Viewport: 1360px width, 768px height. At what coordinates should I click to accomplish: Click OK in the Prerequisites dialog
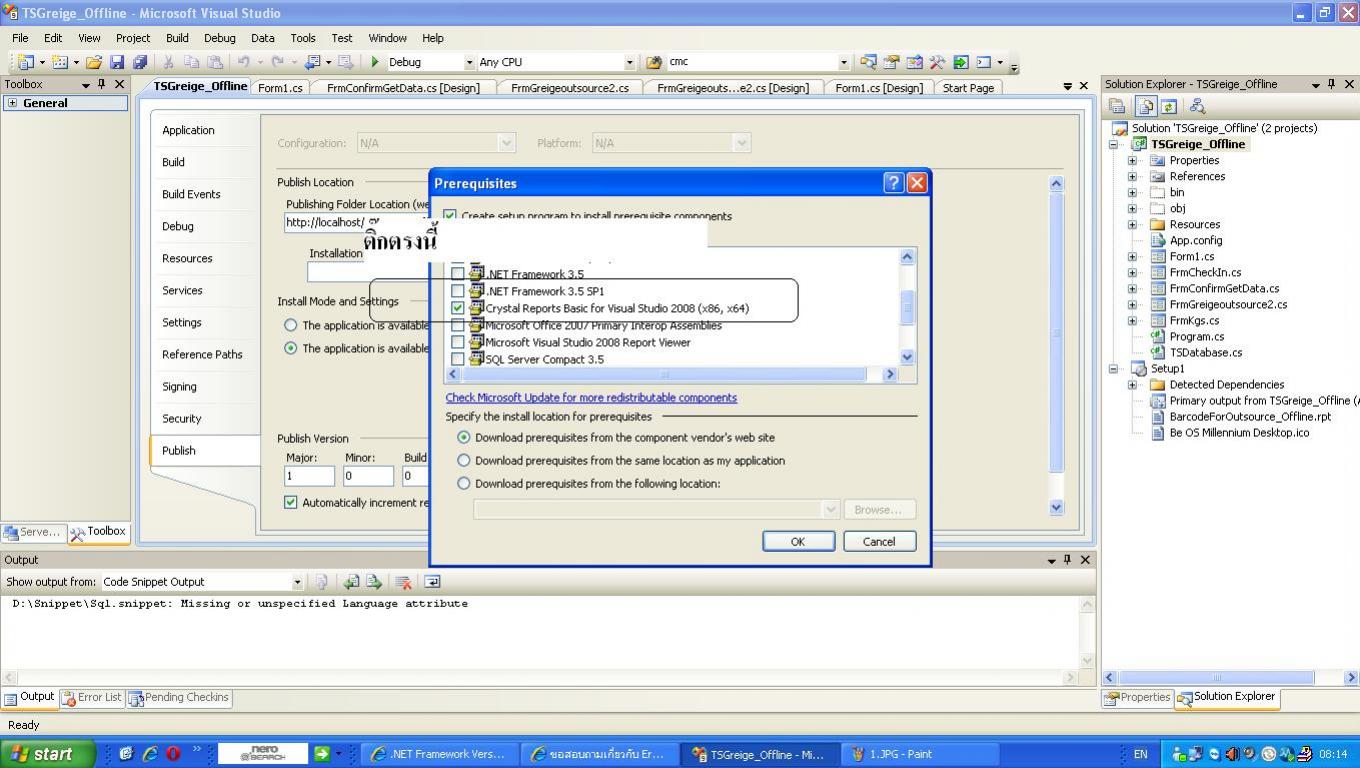point(798,541)
